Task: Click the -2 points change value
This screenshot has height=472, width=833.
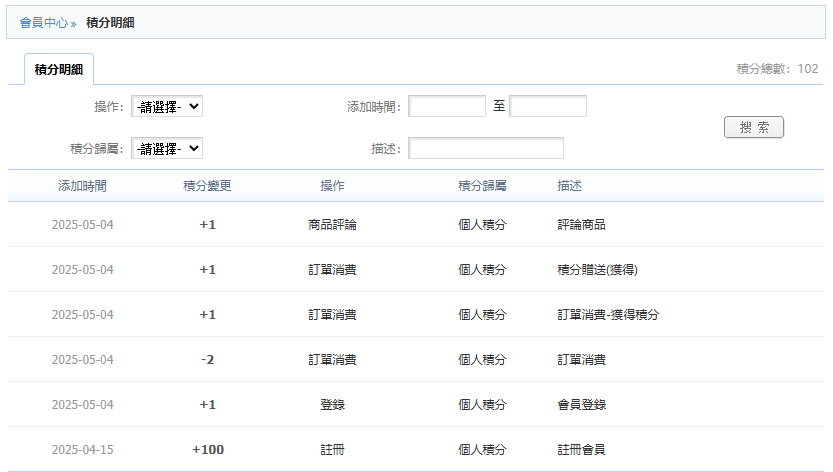Action: pyautogui.click(x=208, y=360)
